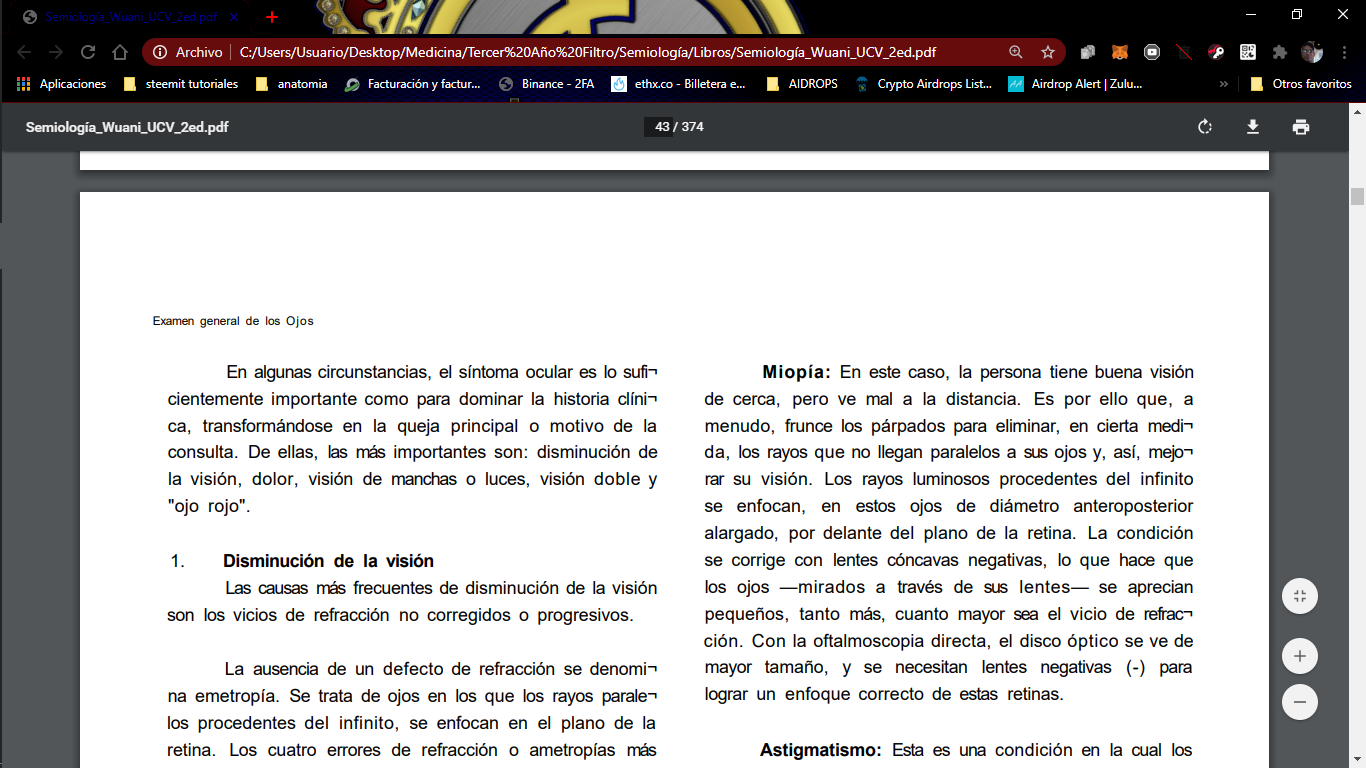Open the QR code extension
This screenshot has width=1366, height=768.
(x=1247, y=52)
